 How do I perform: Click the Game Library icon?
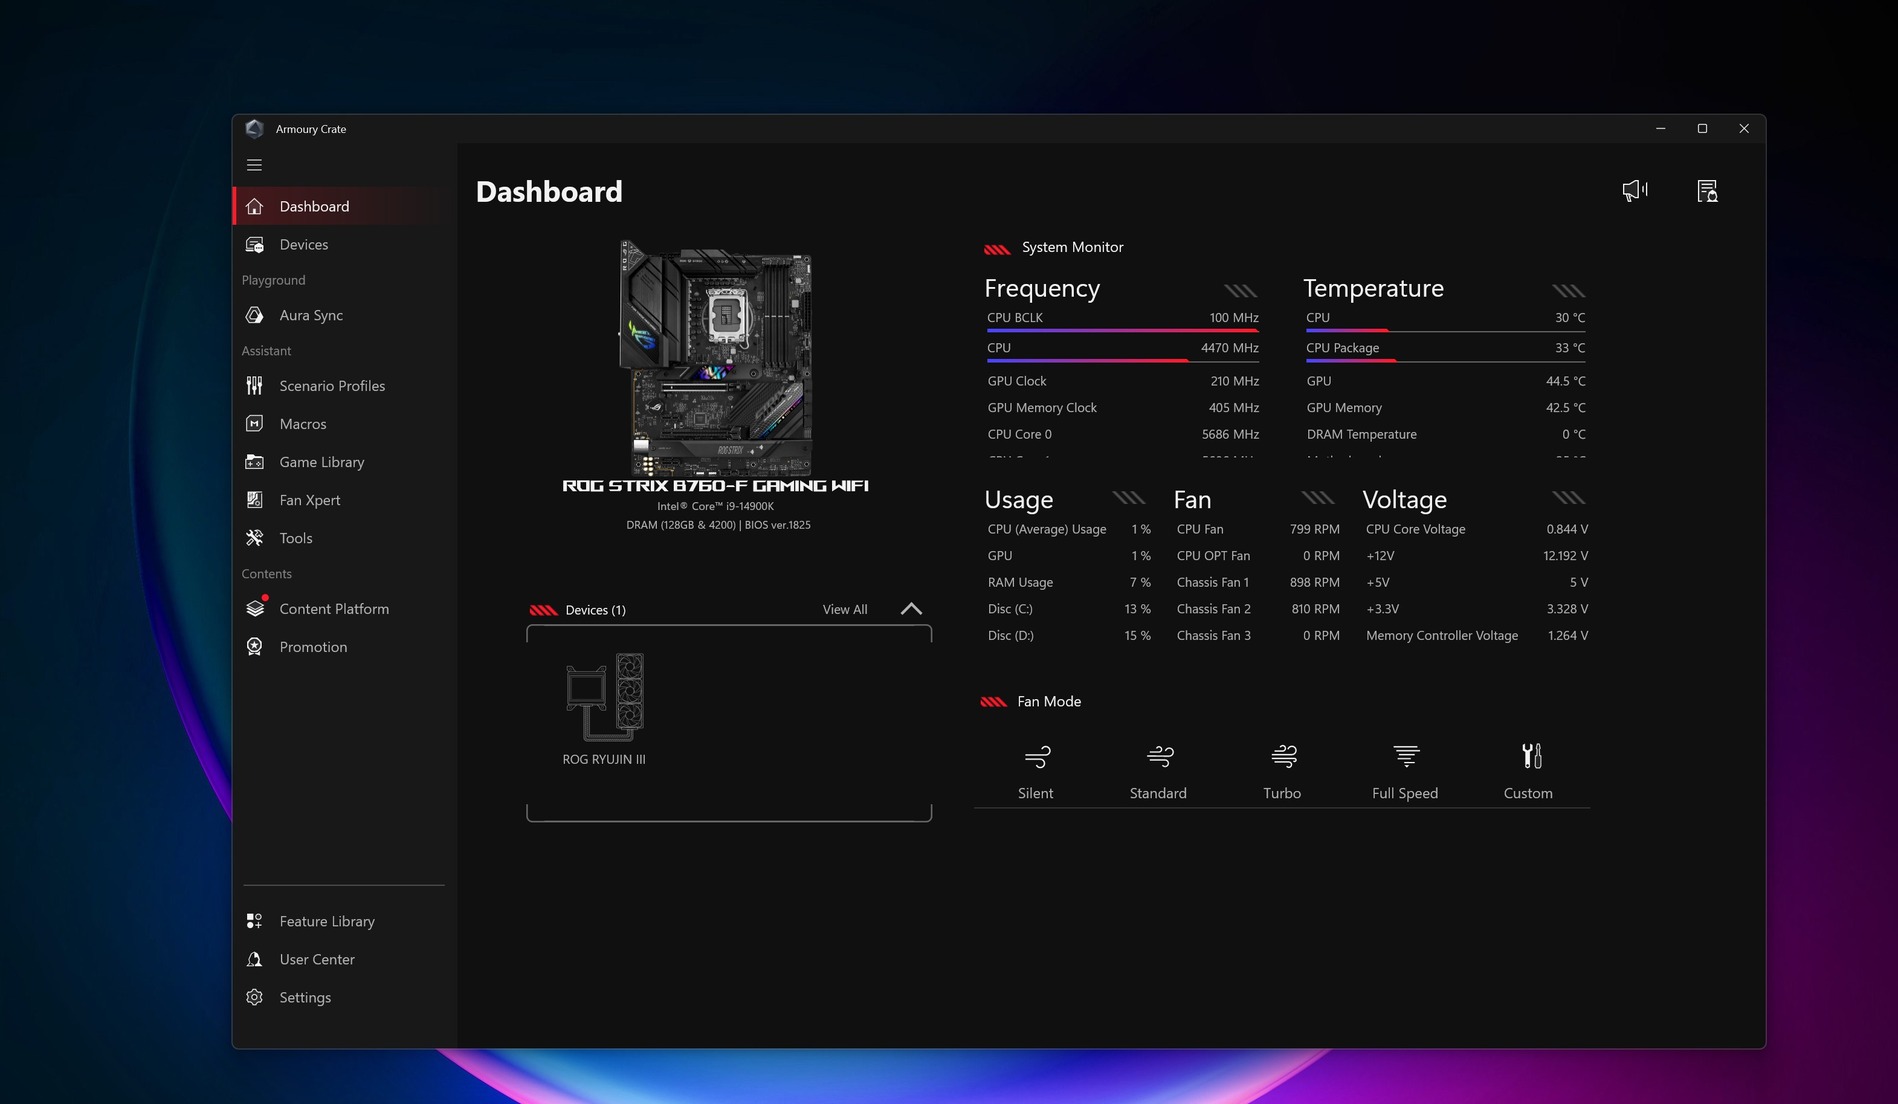click(255, 462)
